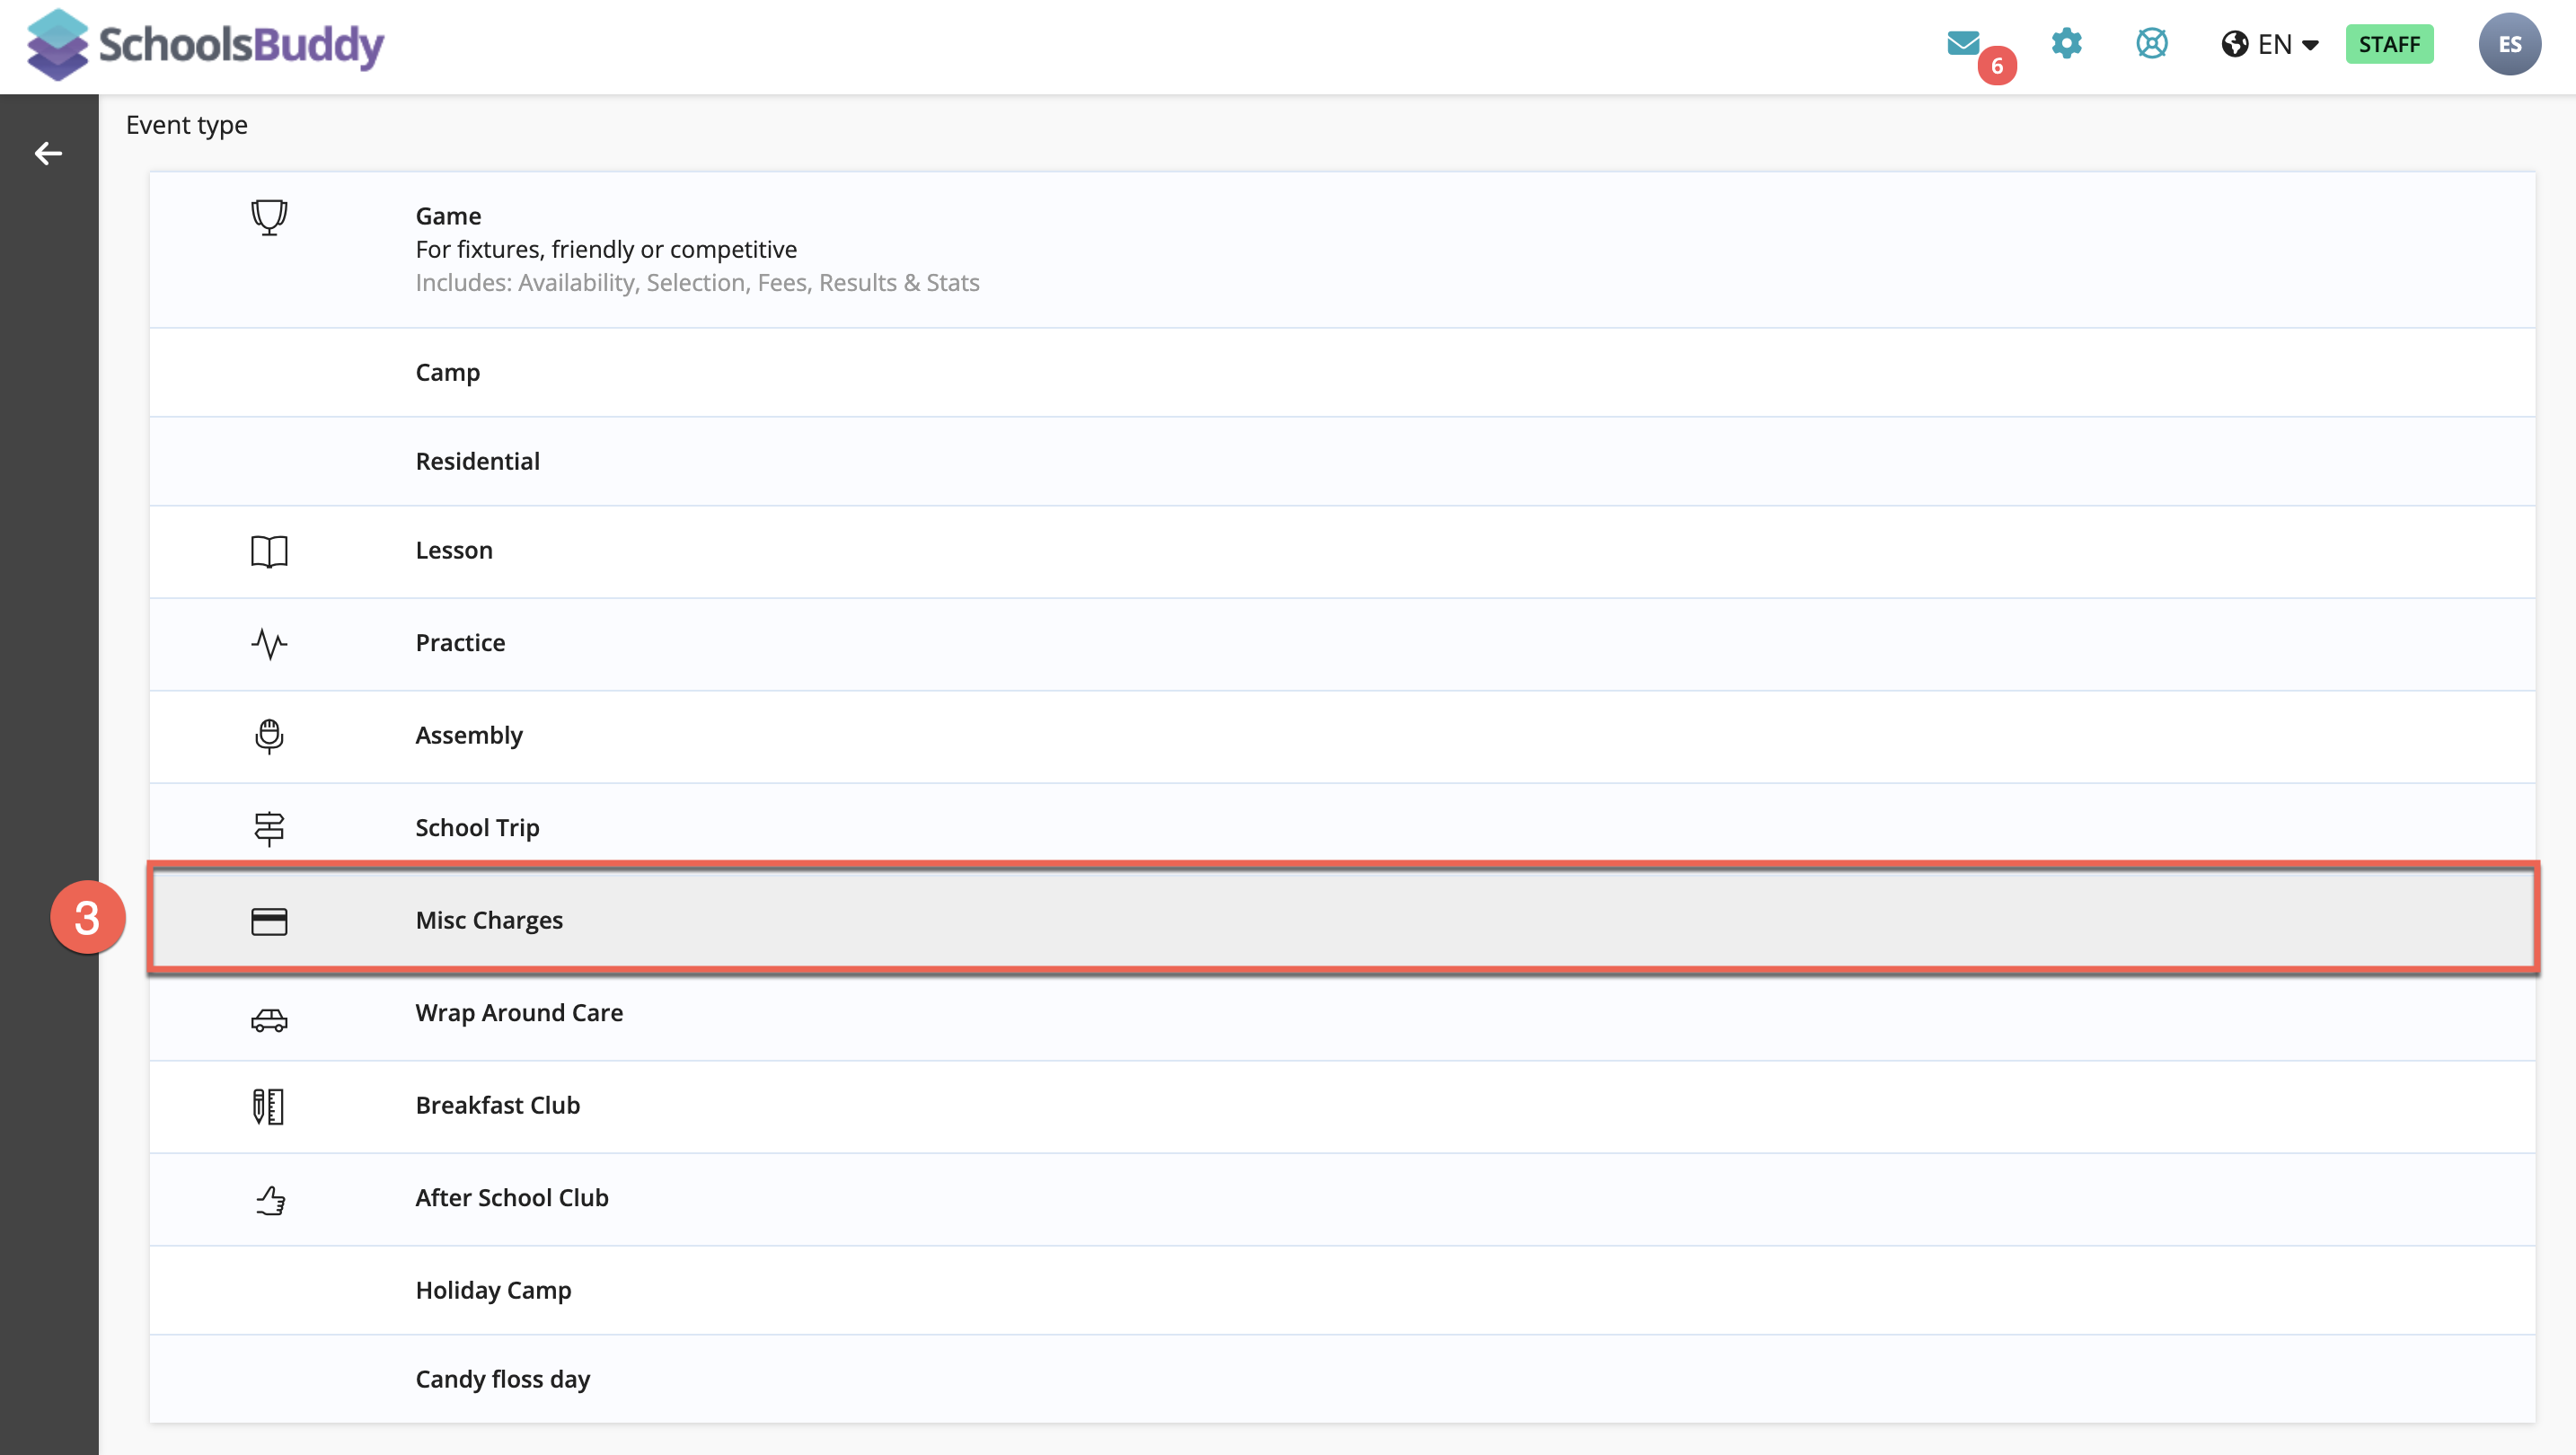Select After School Club option
The image size is (2576, 1455).
(x=1342, y=1199)
